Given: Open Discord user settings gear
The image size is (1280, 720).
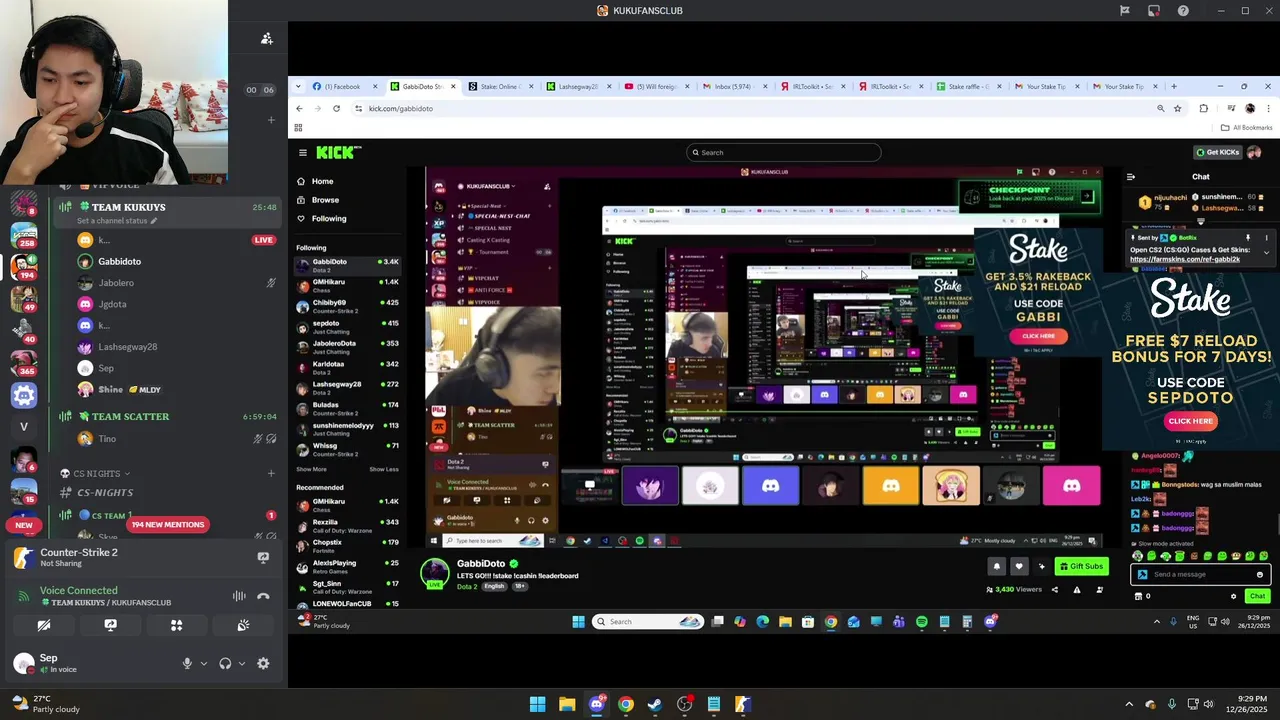Looking at the screenshot, I should (263, 663).
